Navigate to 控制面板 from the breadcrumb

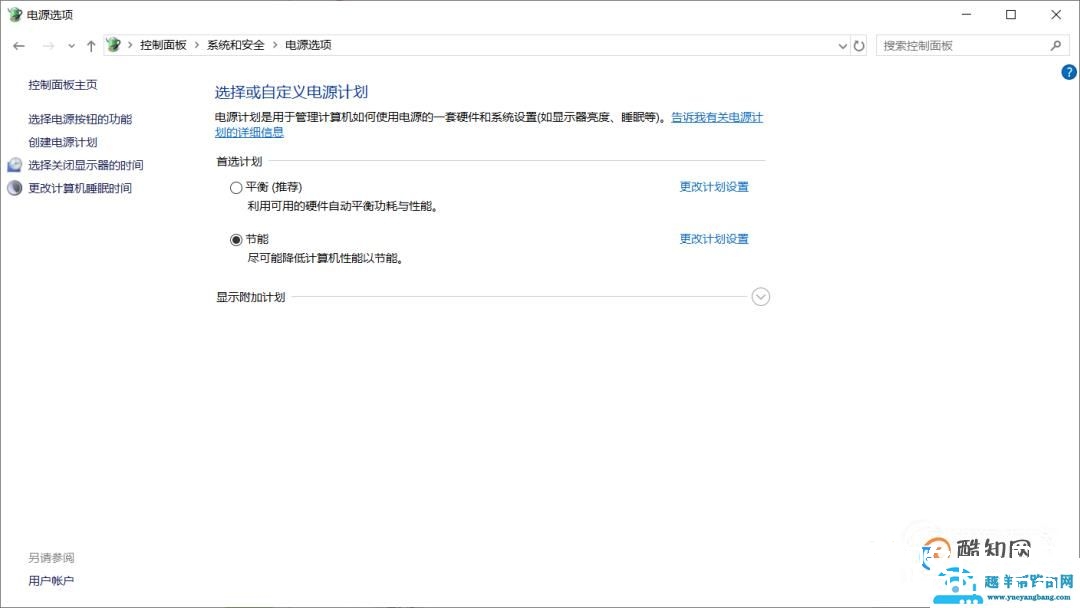pos(163,45)
